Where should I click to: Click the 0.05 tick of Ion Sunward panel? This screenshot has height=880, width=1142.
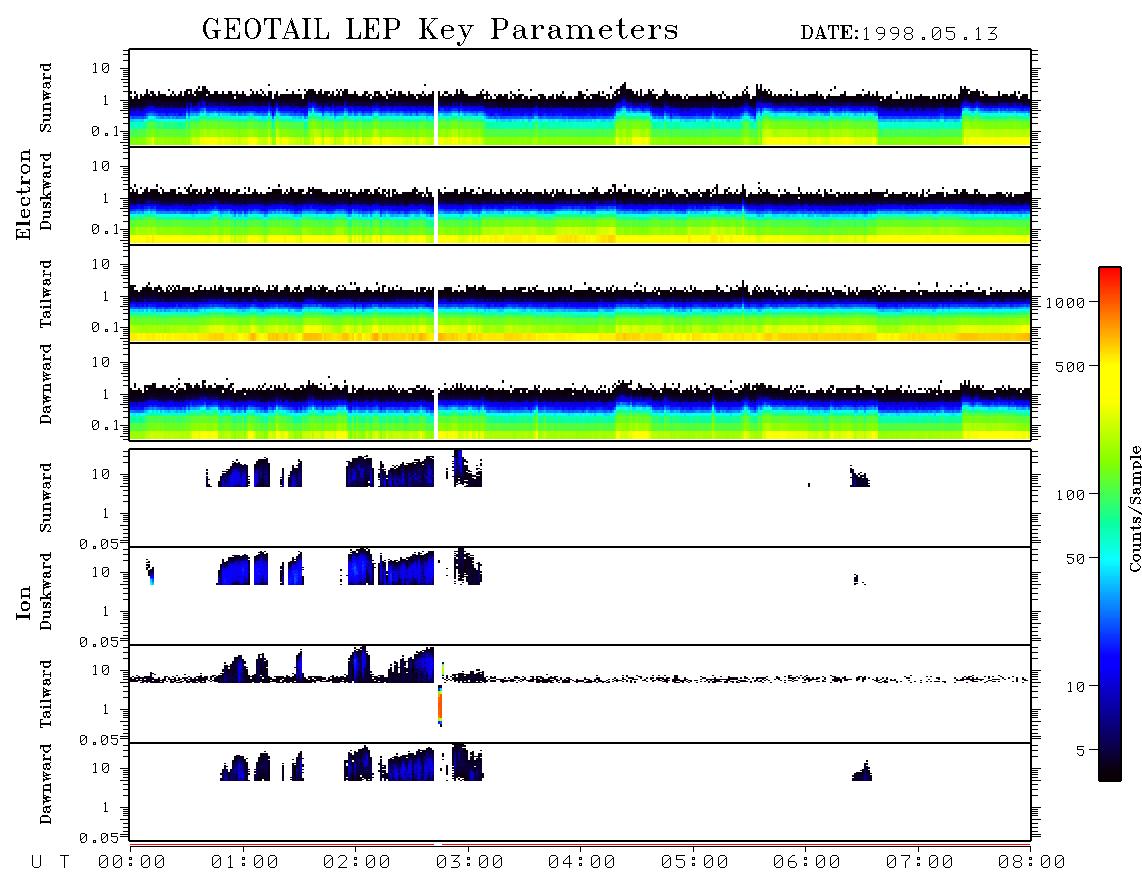tap(98, 544)
